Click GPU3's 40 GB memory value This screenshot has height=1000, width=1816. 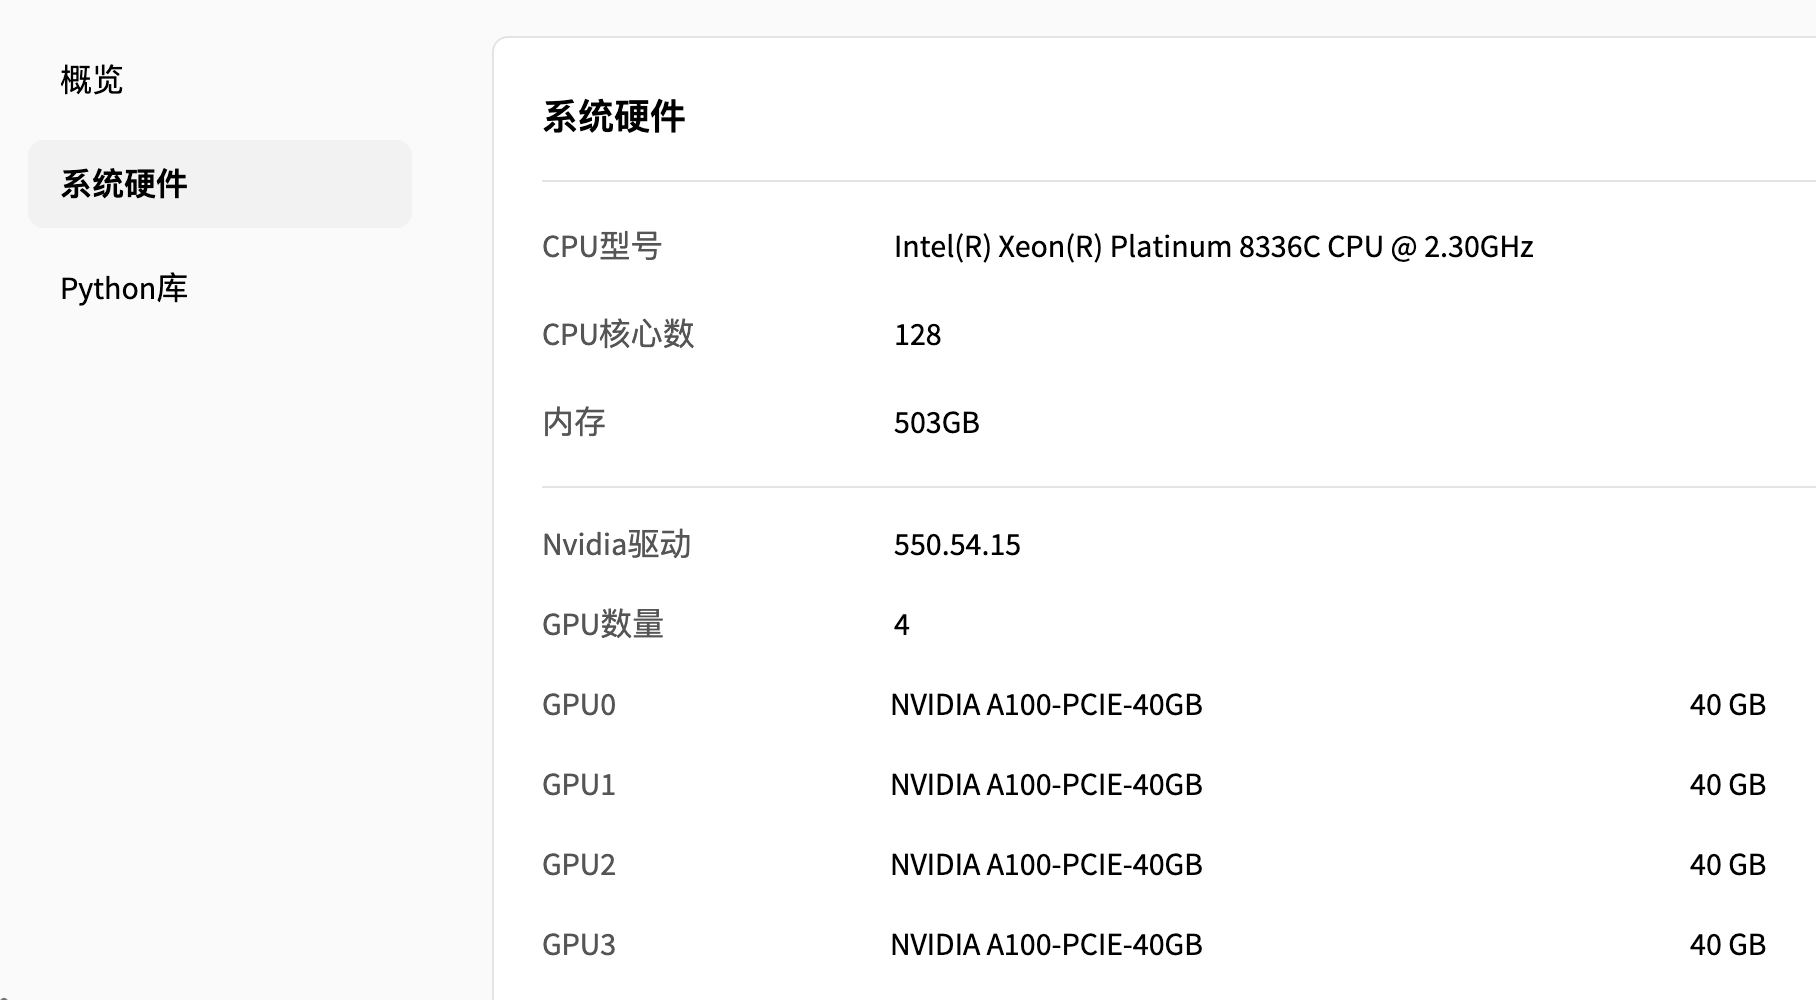click(1727, 945)
